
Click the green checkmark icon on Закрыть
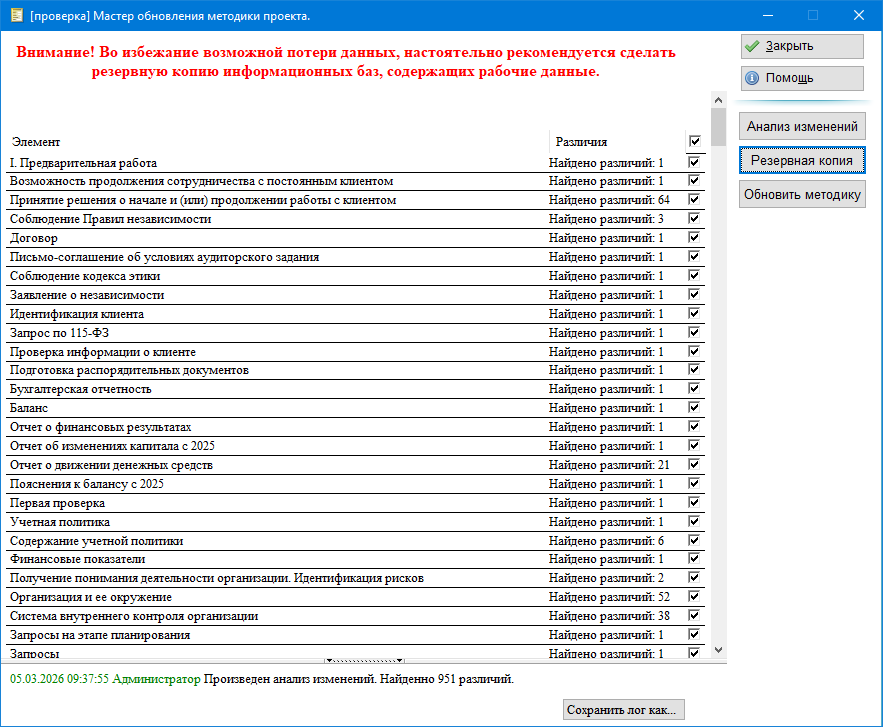click(x=753, y=46)
